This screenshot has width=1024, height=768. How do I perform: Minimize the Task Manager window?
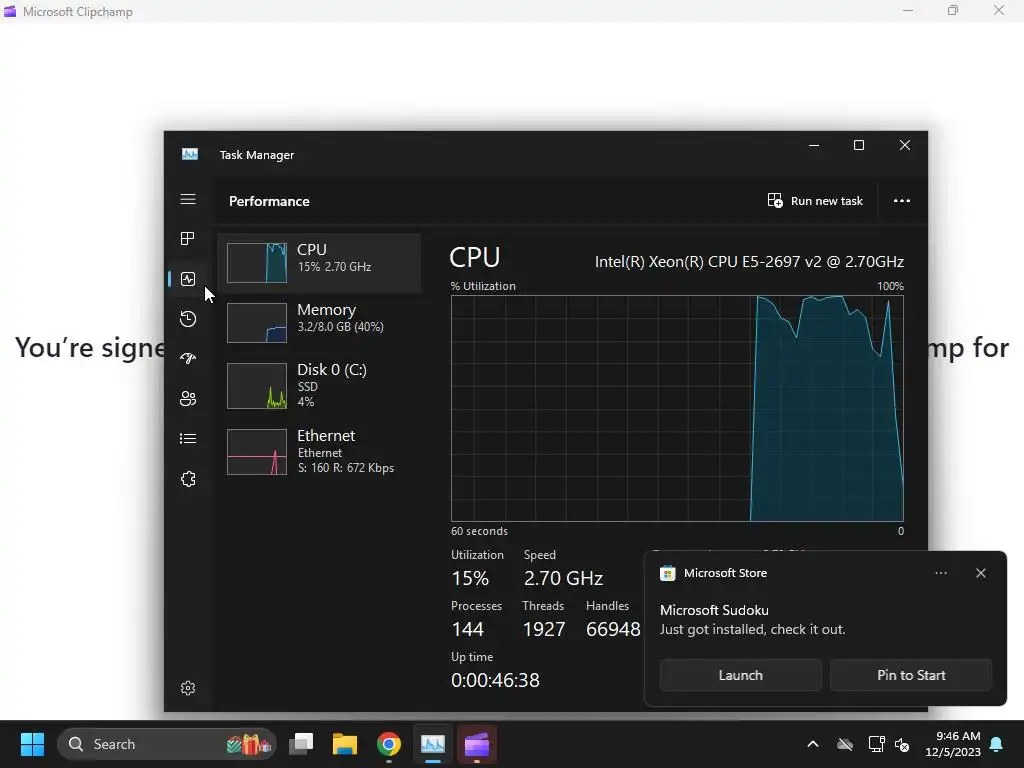click(814, 145)
